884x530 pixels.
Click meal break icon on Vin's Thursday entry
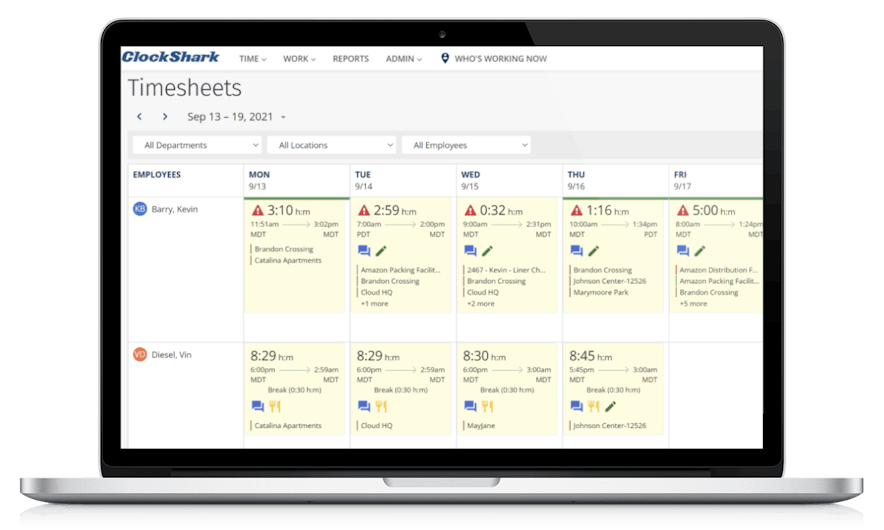pyautogui.click(x=593, y=406)
